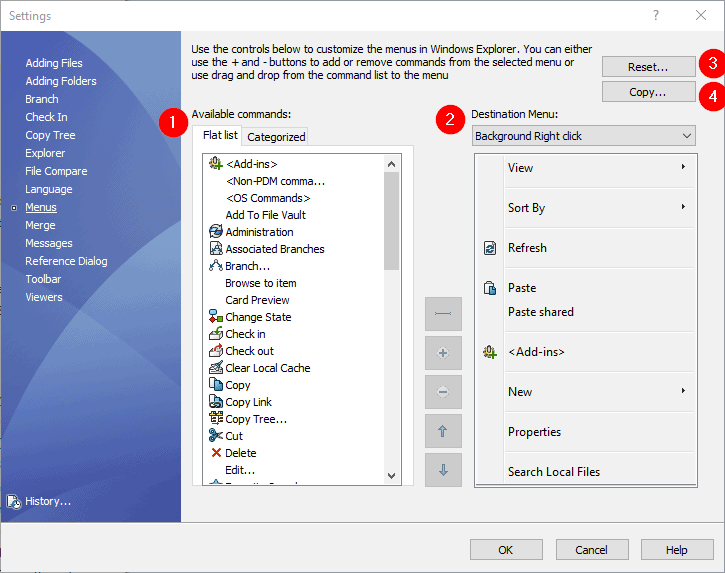Image resolution: width=725 pixels, height=573 pixels.
Task: Click the Copy... button at top right
Action: 648,92
